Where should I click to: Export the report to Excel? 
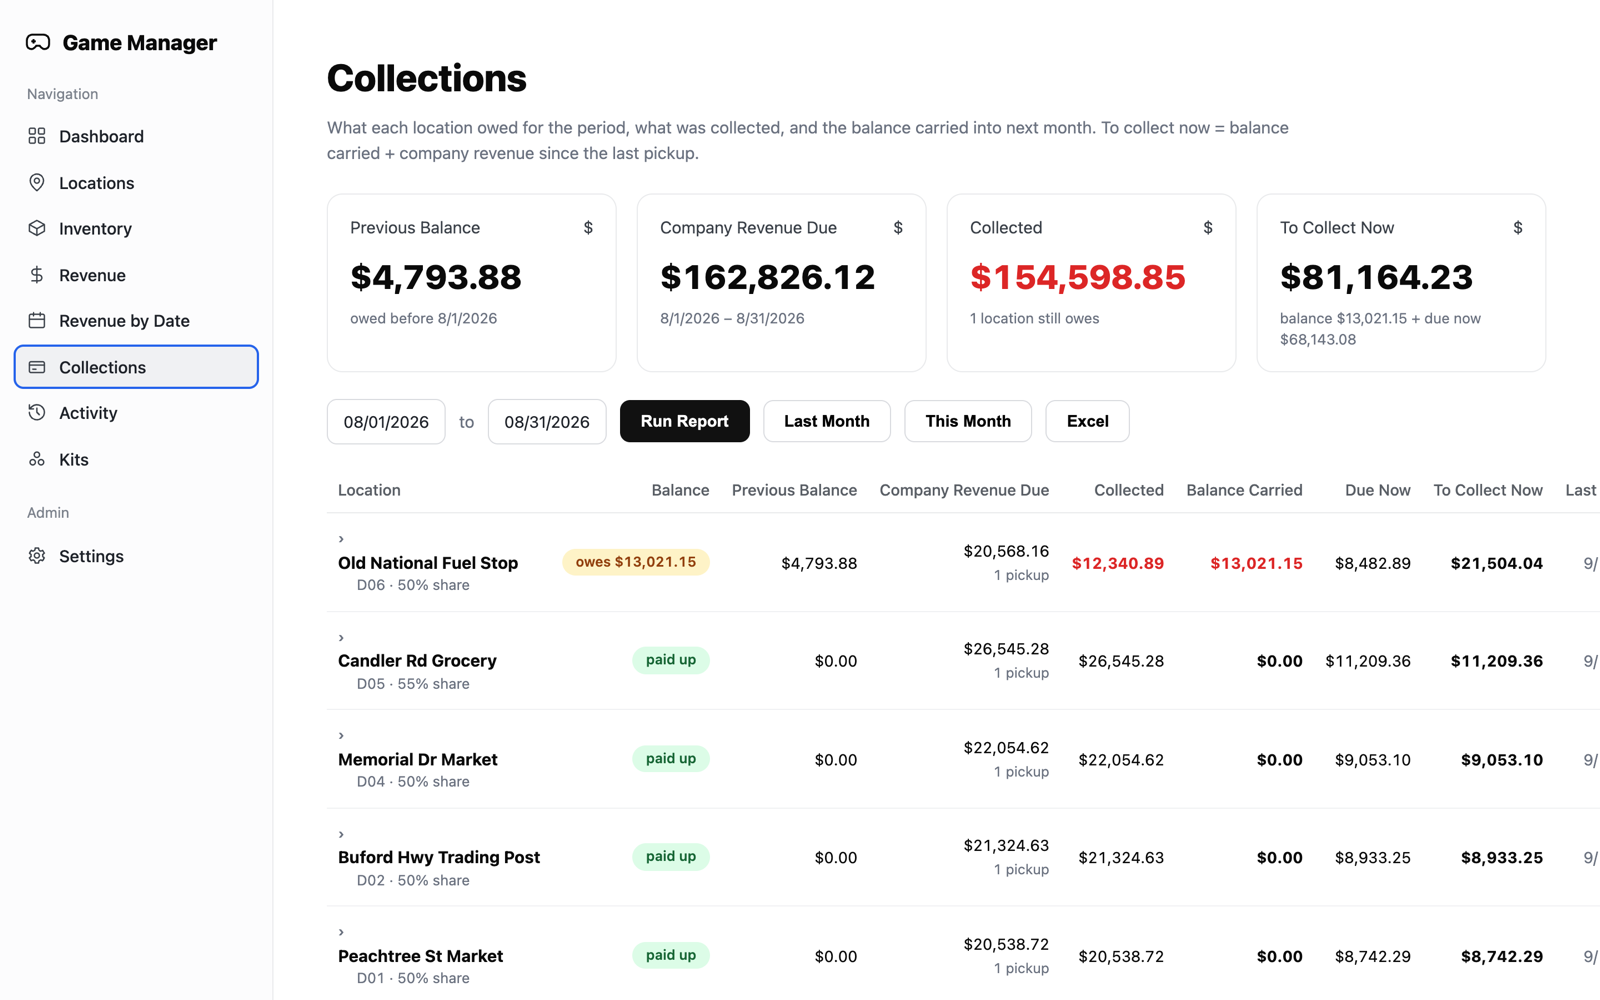1087,421
